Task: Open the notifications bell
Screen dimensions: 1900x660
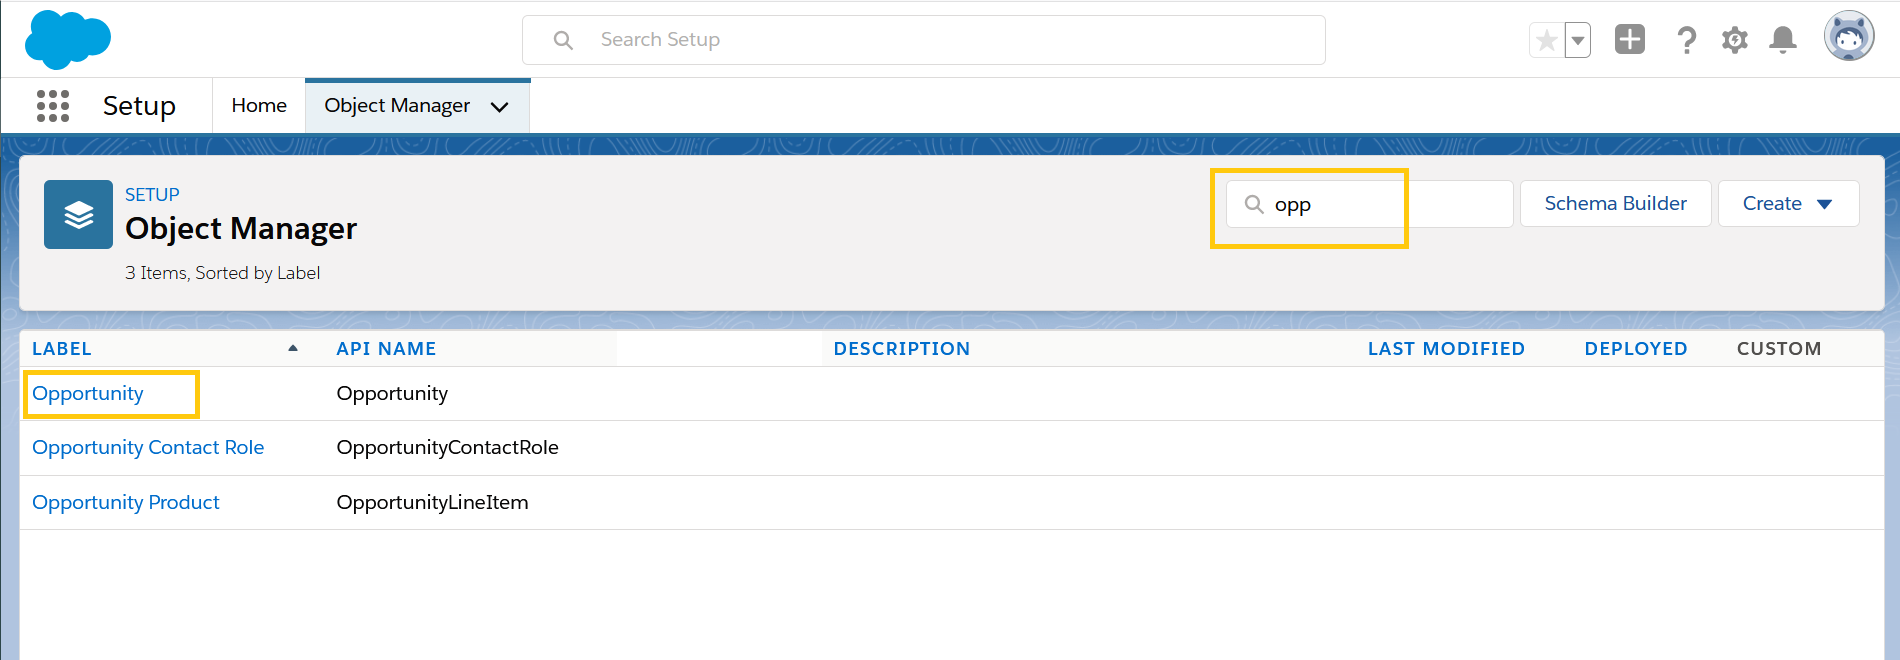Action: coord(1783,40)
